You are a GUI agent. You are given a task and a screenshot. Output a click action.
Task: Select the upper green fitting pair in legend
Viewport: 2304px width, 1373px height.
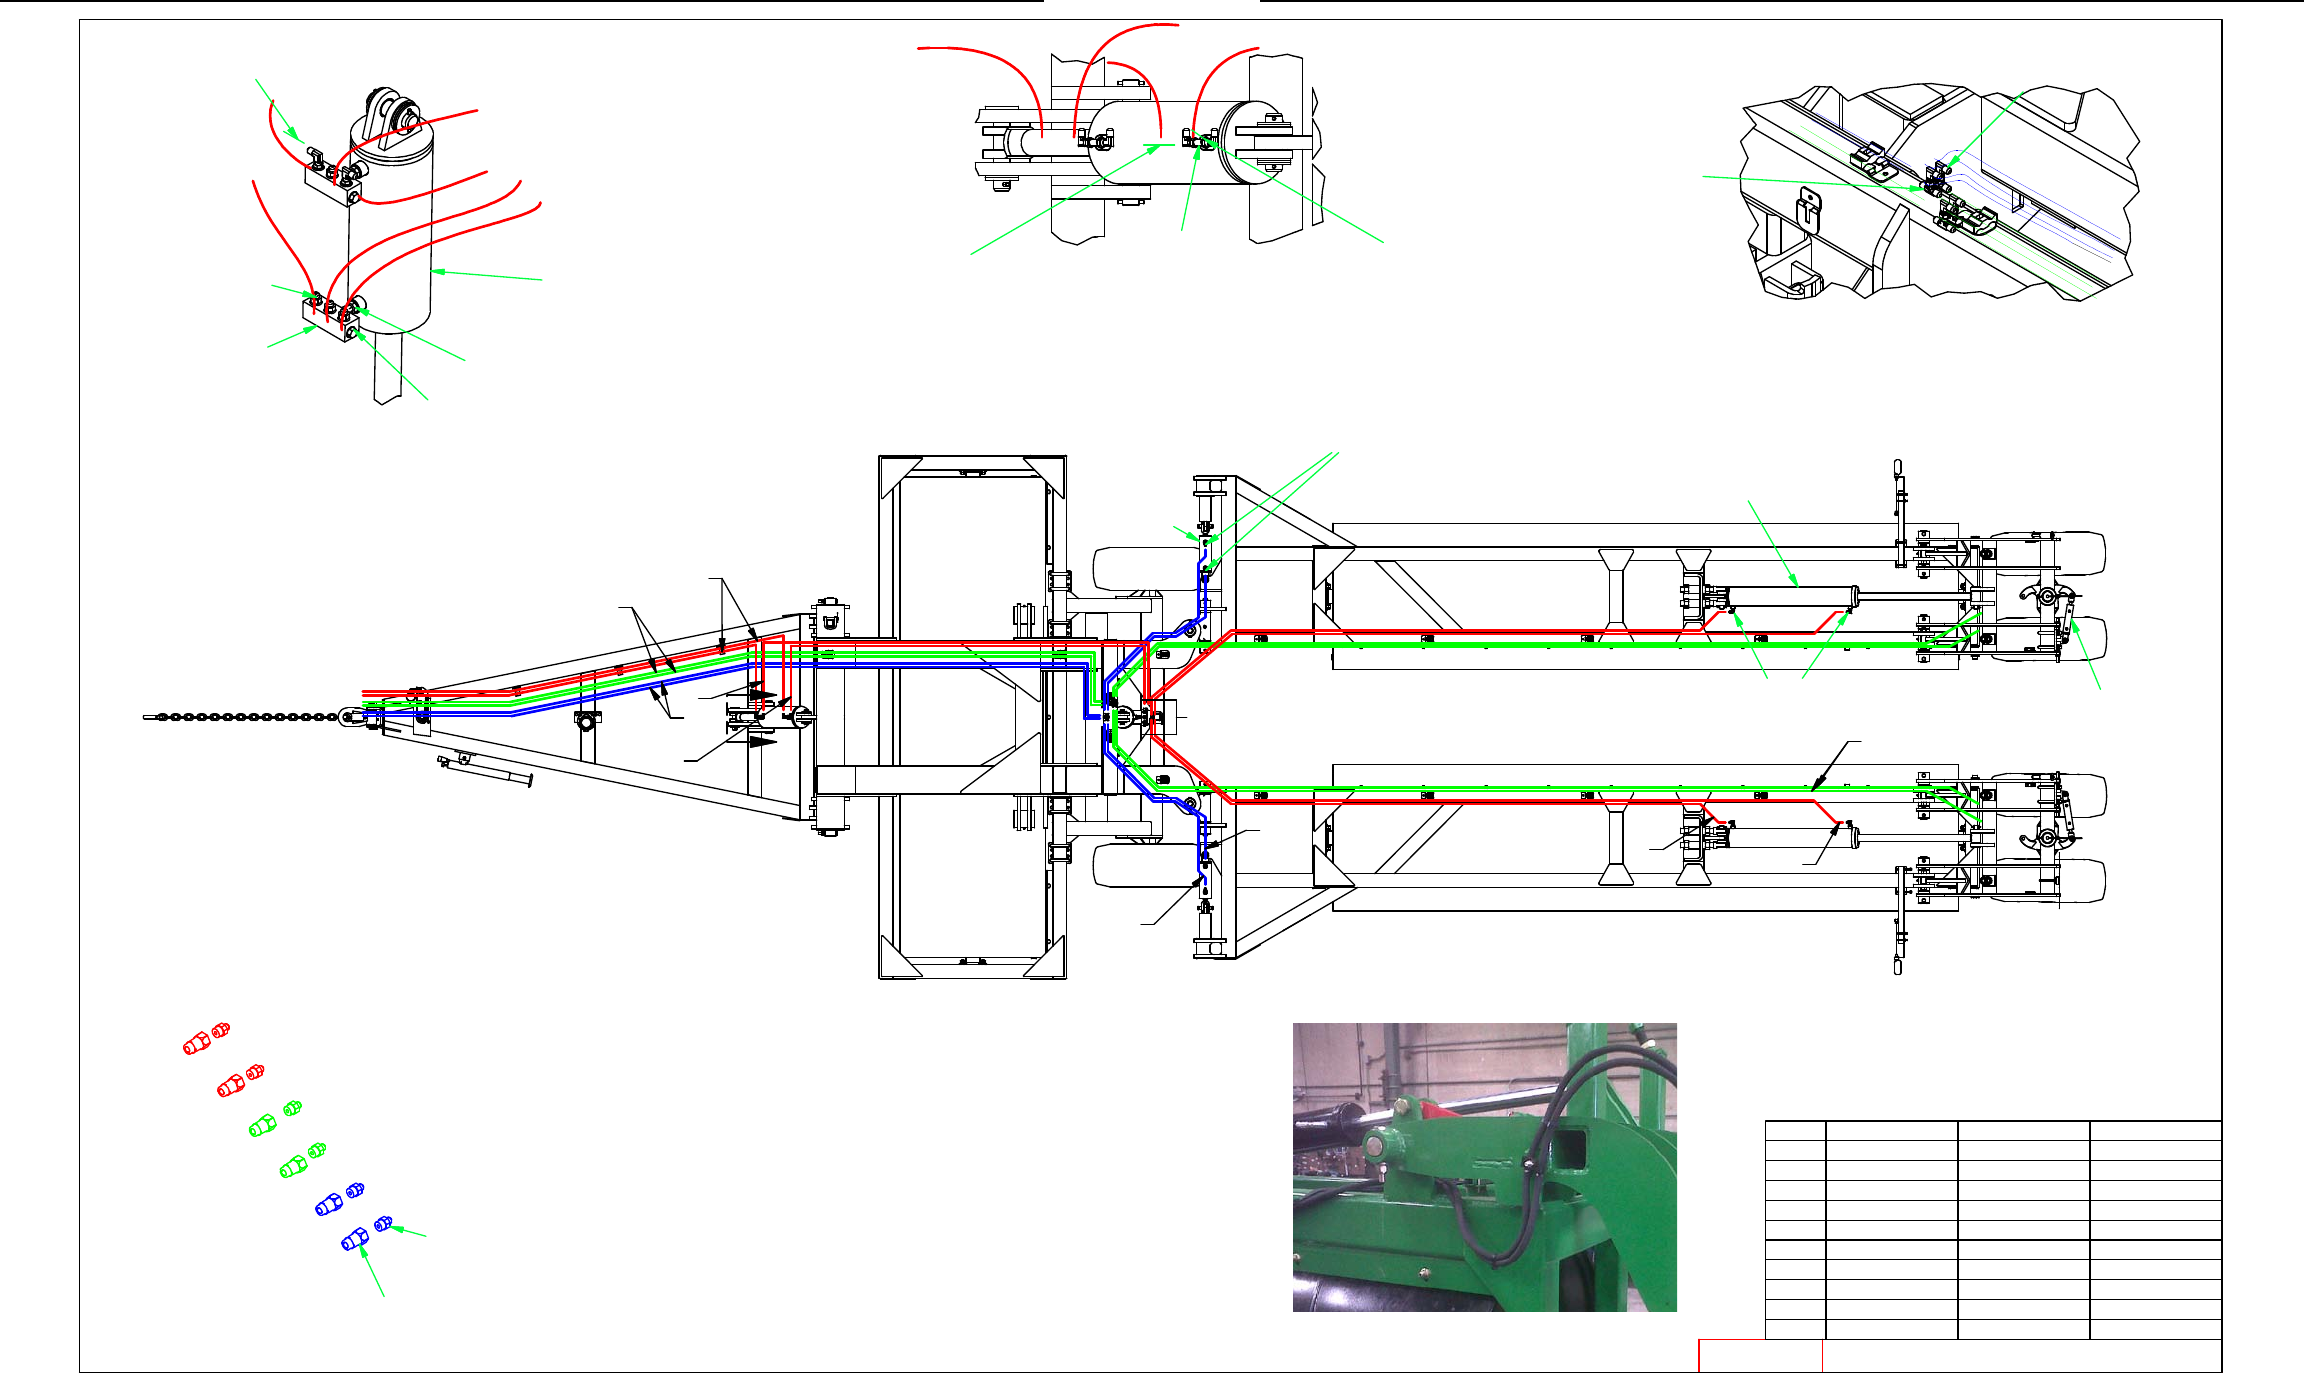tap(275, 1118)
